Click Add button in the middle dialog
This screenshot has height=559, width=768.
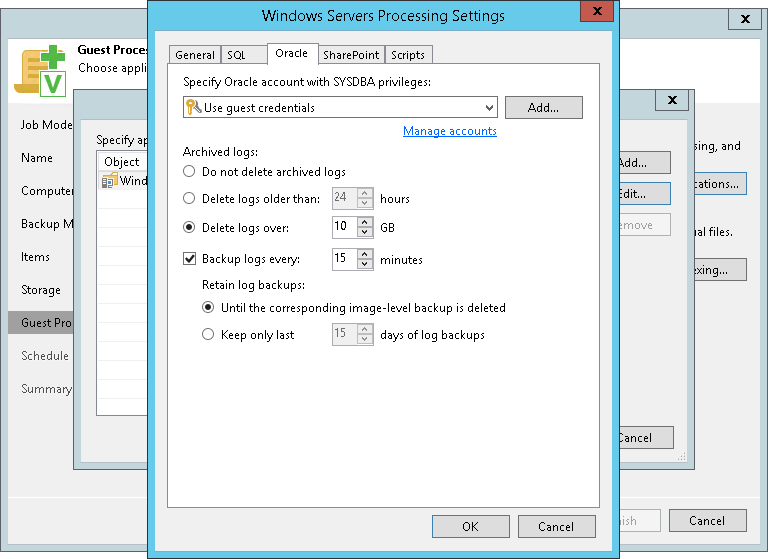pos(645,162)
